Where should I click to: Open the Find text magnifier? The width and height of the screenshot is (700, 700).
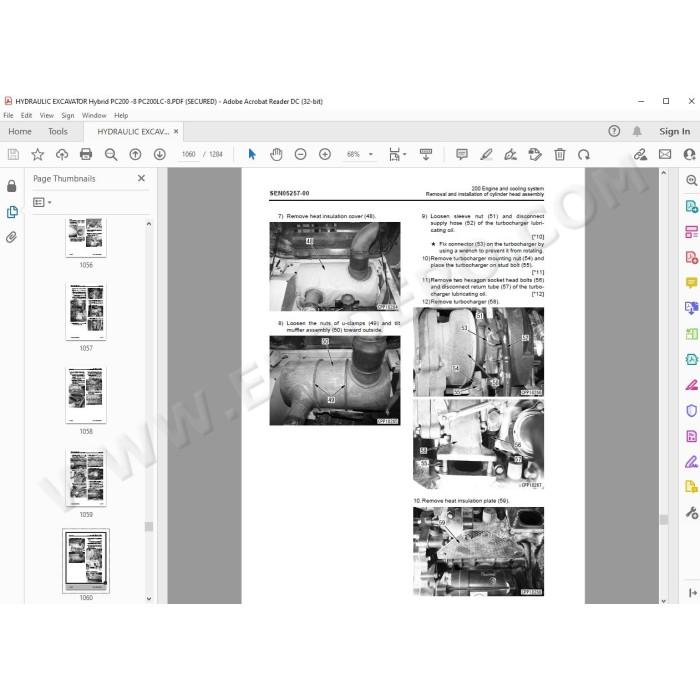click(x=111, y=154)
